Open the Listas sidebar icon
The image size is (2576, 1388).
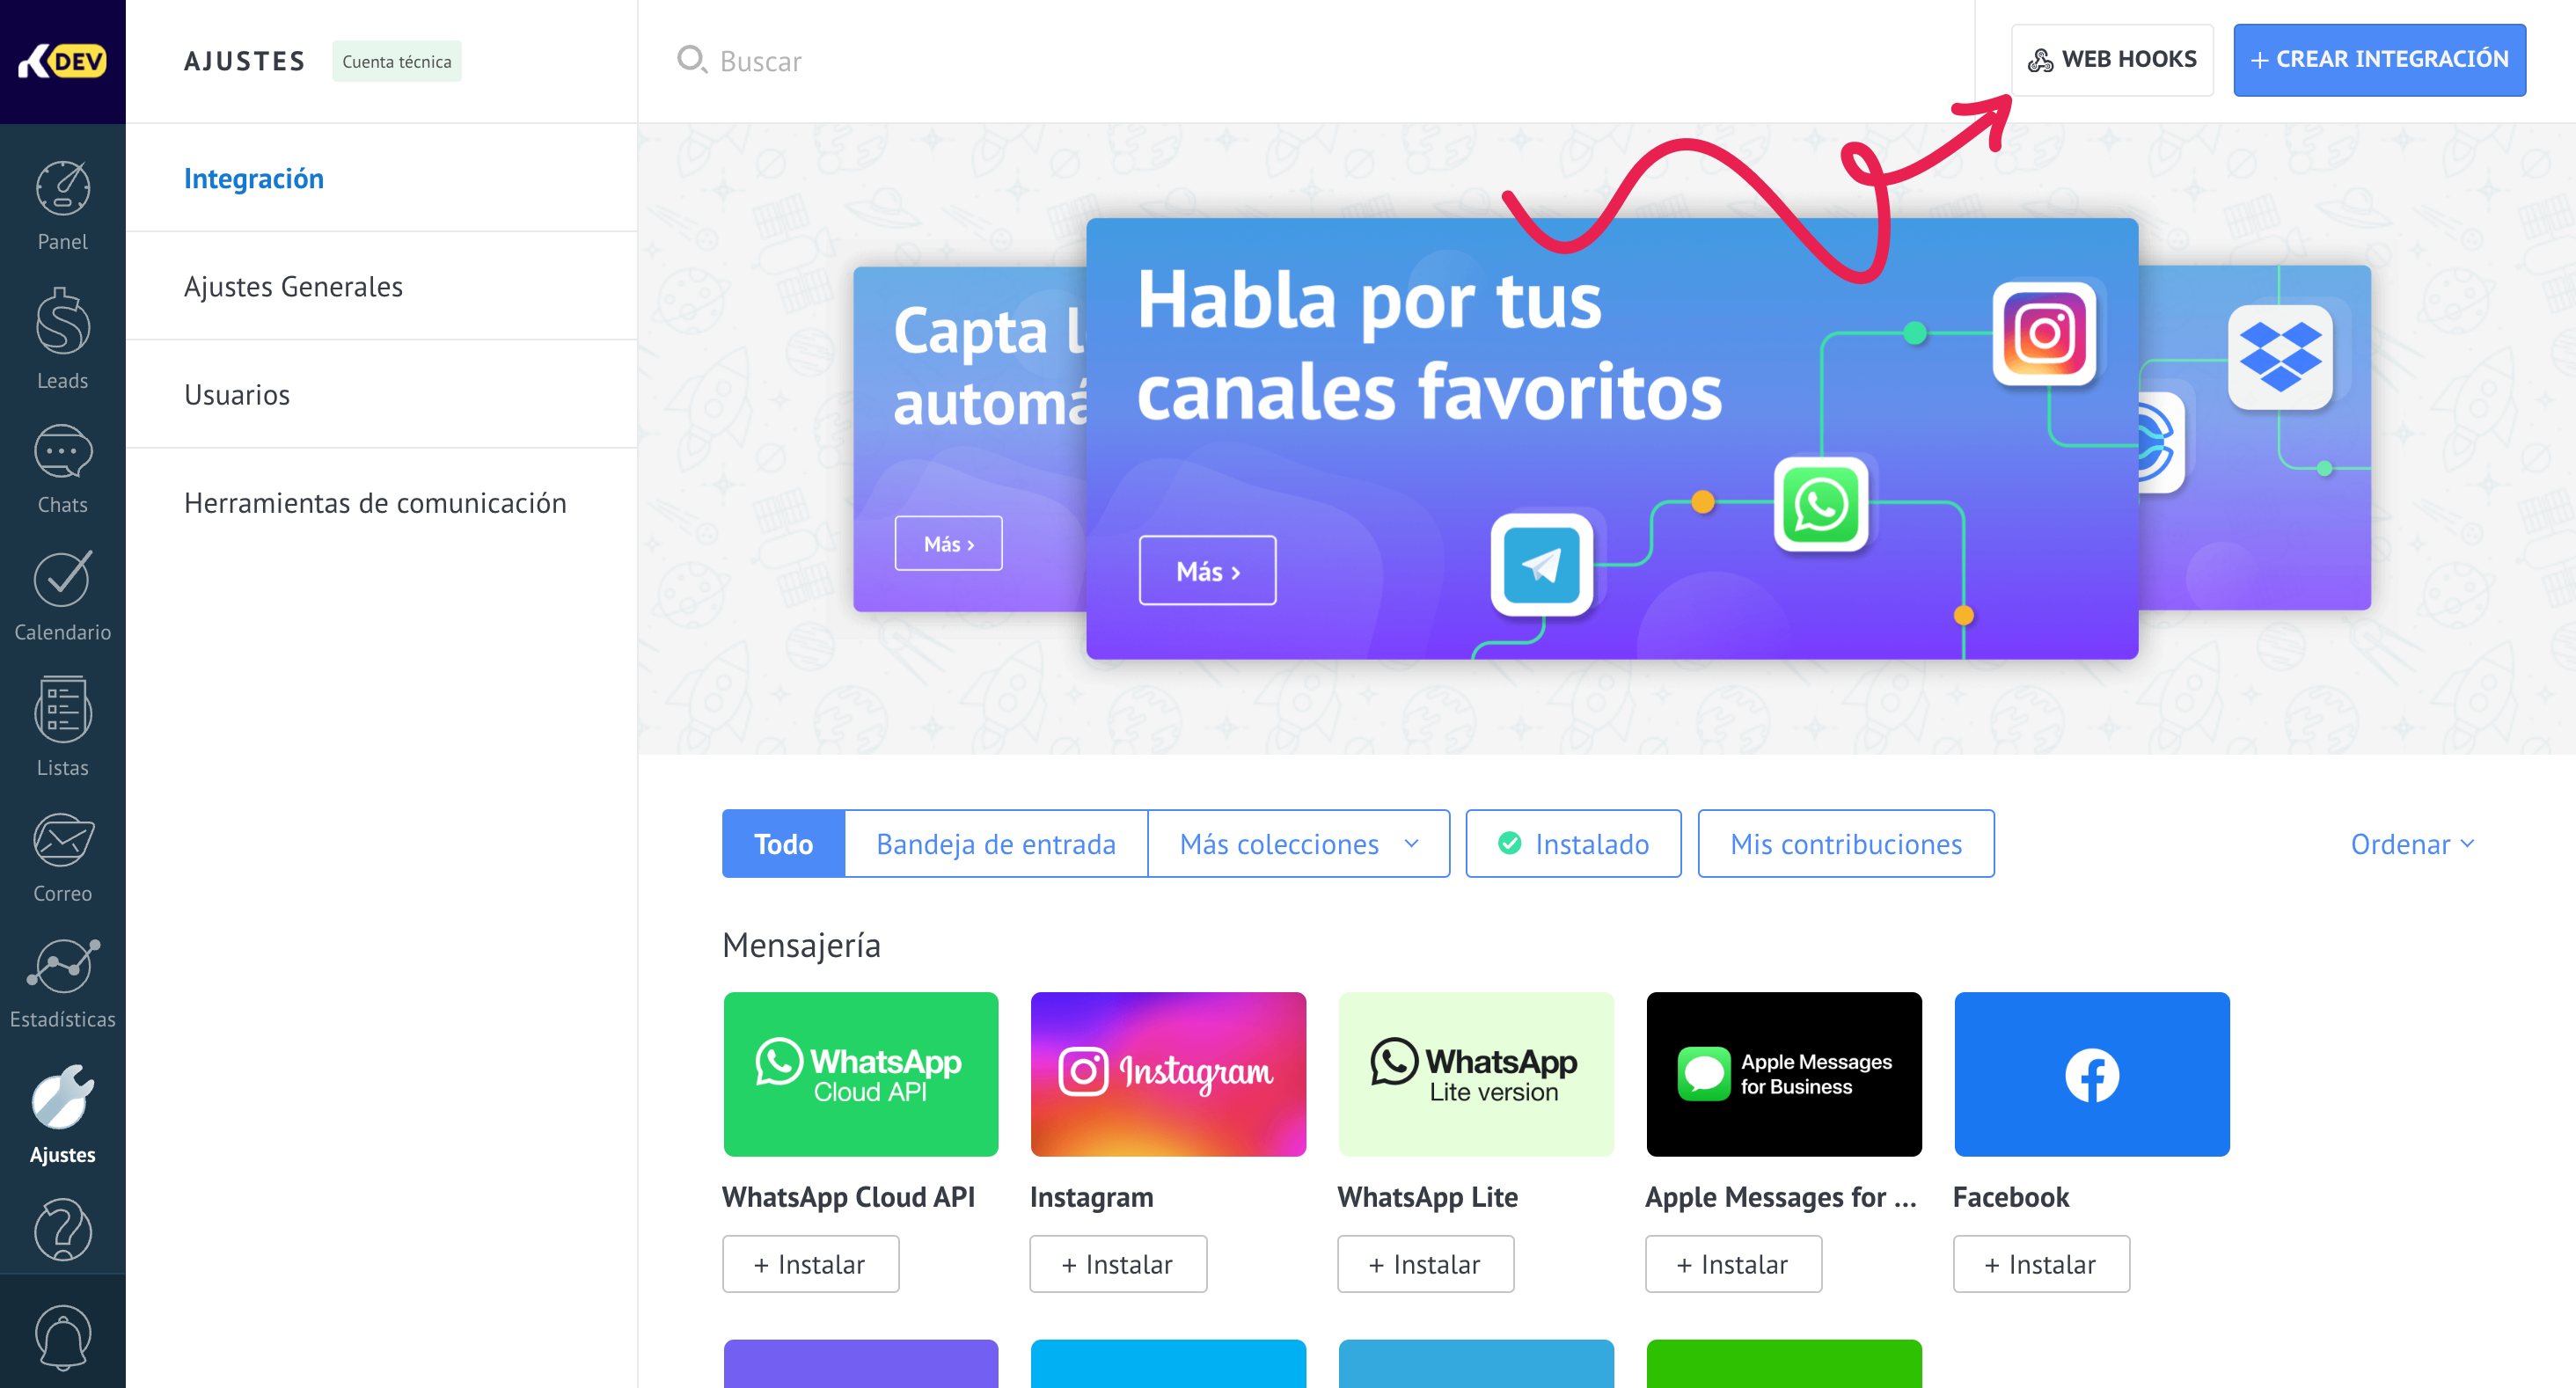62,709
